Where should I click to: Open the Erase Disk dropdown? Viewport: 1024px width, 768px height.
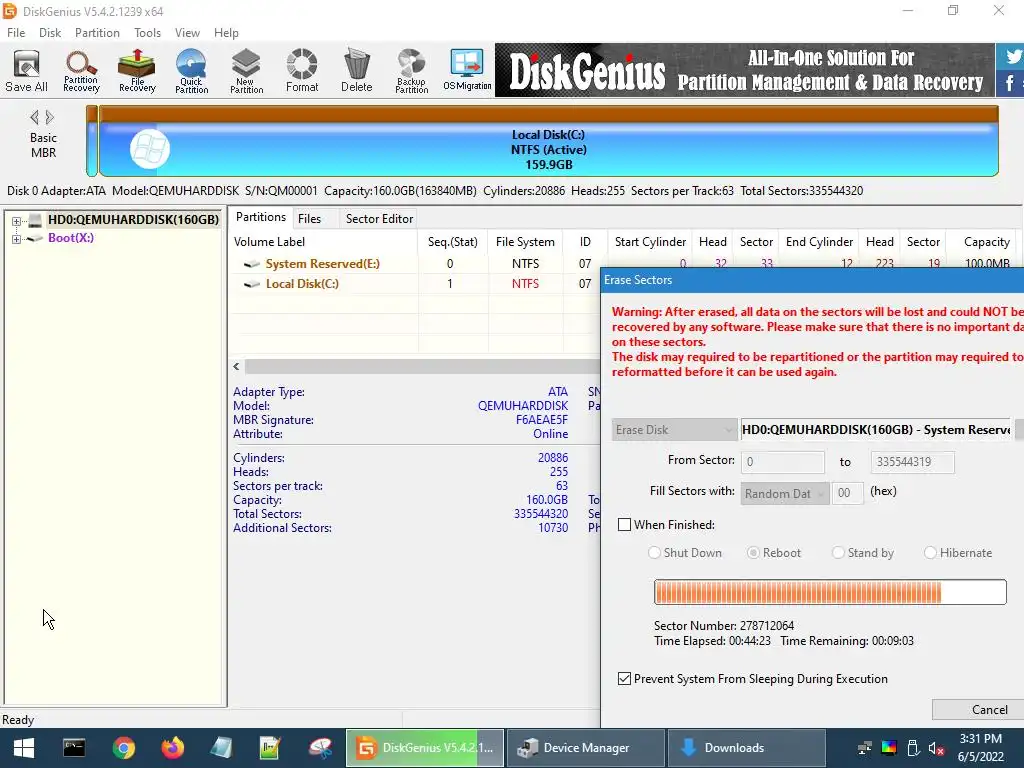pos(674,430)
